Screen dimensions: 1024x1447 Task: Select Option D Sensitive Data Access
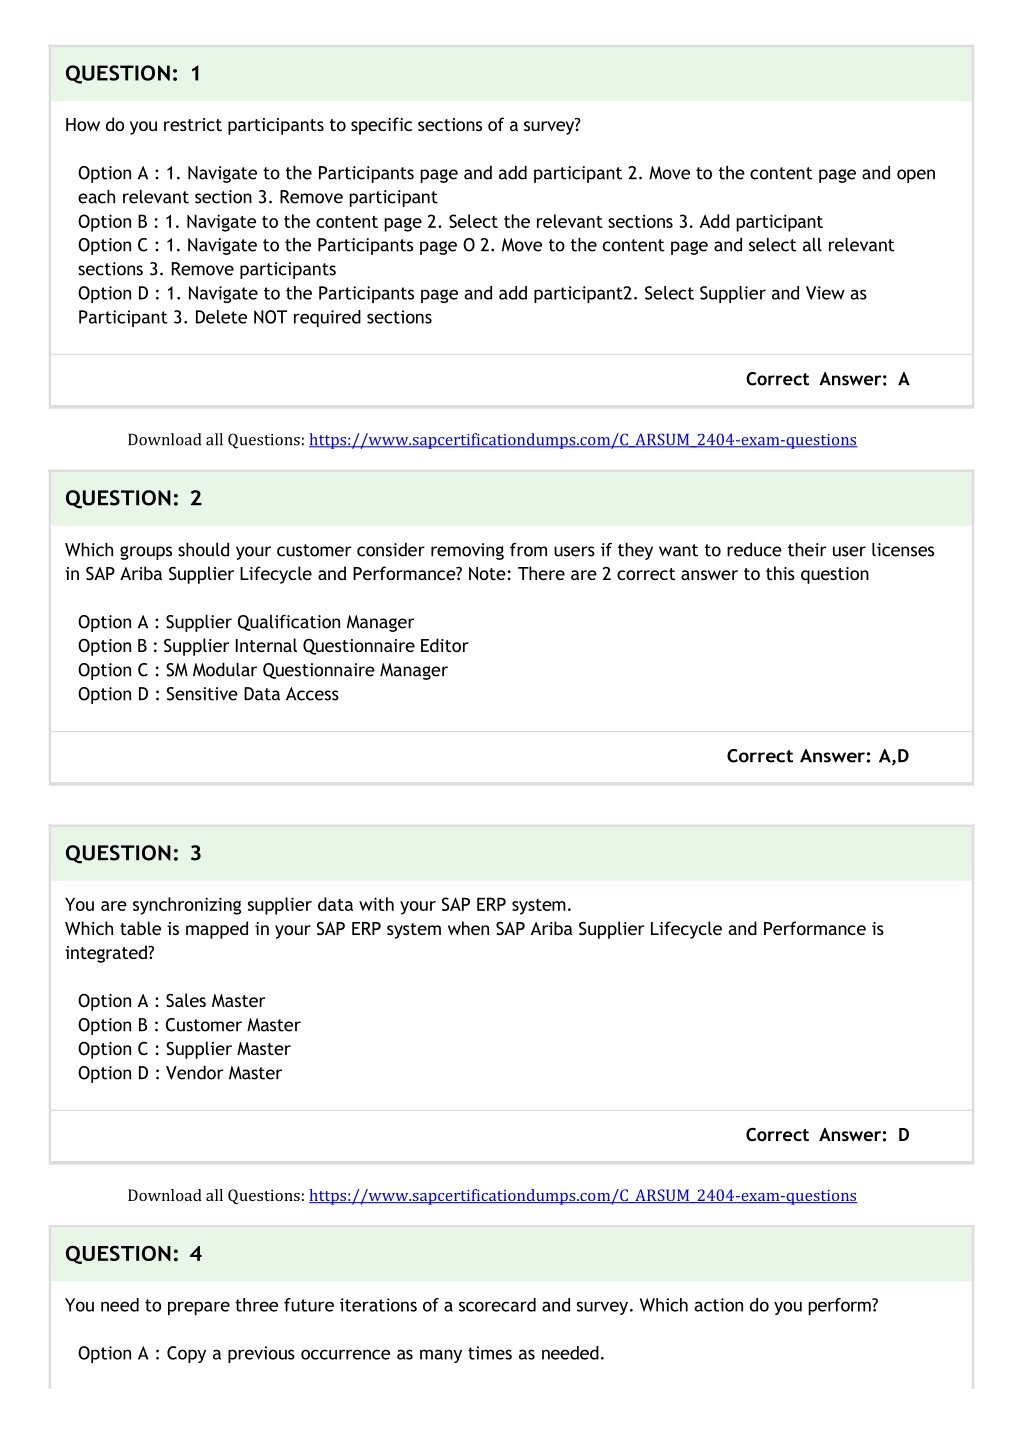click(208, 694)
